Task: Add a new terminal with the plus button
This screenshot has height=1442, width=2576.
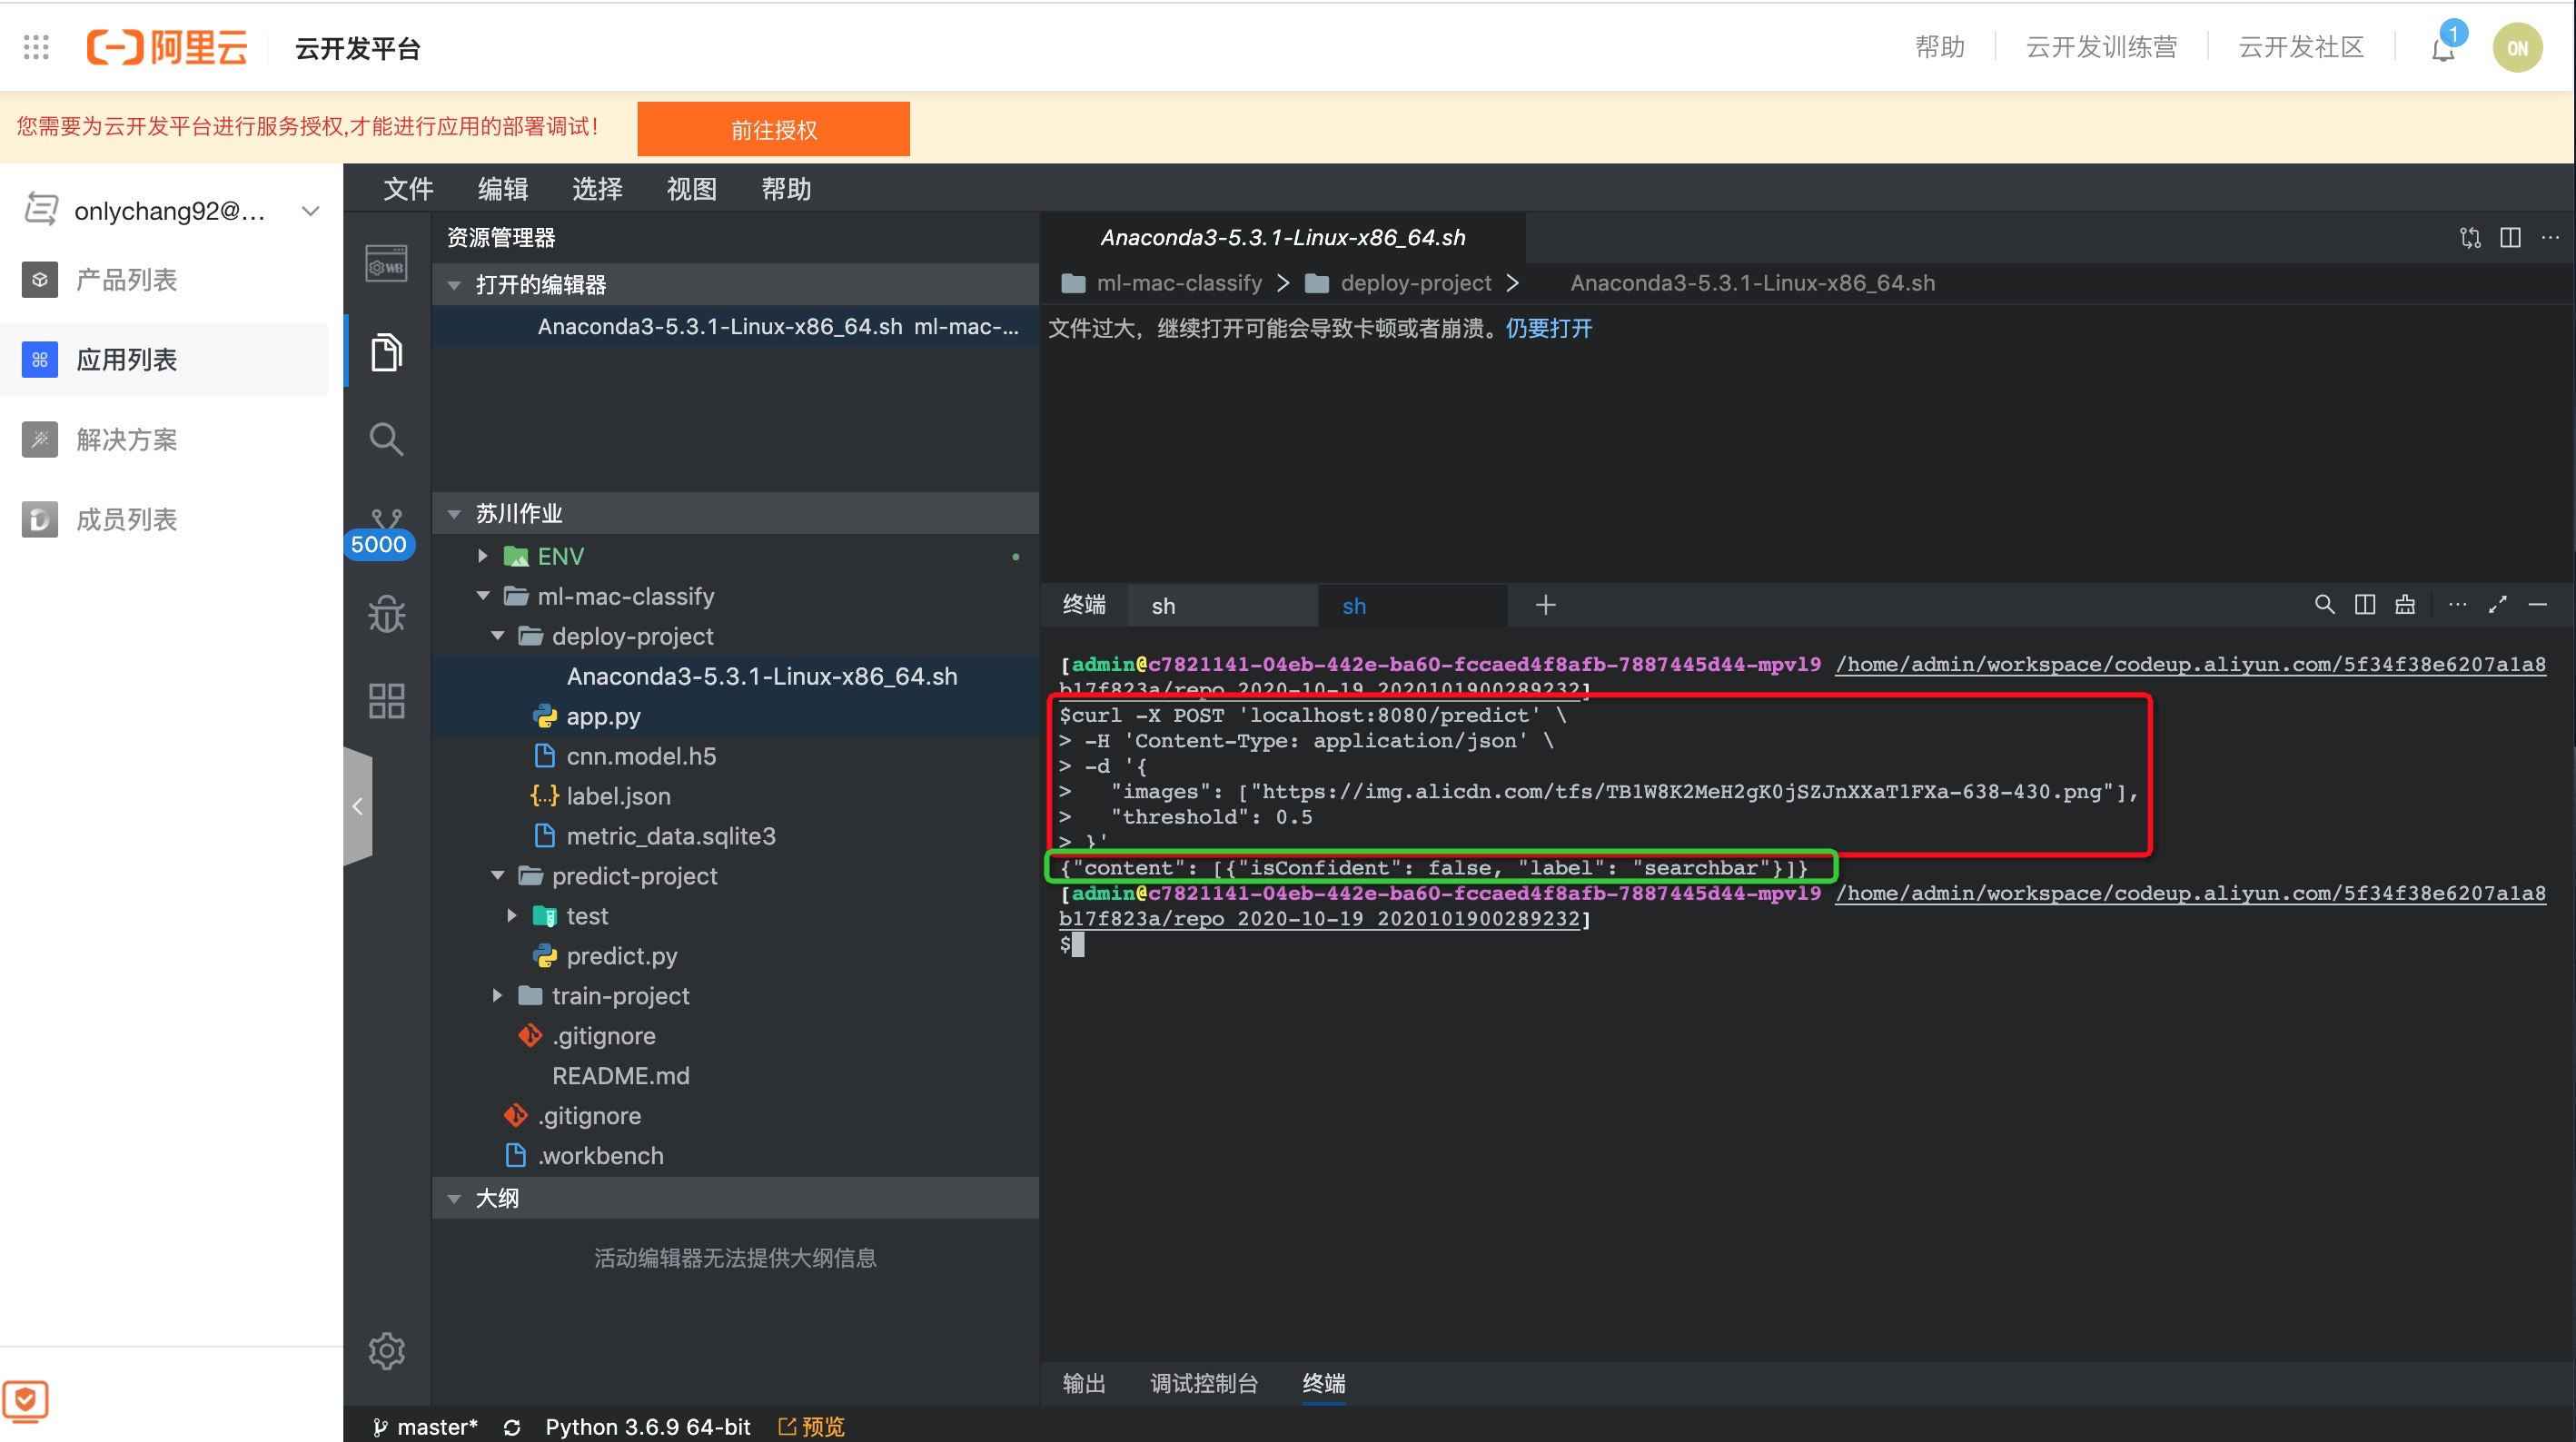Action: tap(1545, 605)
